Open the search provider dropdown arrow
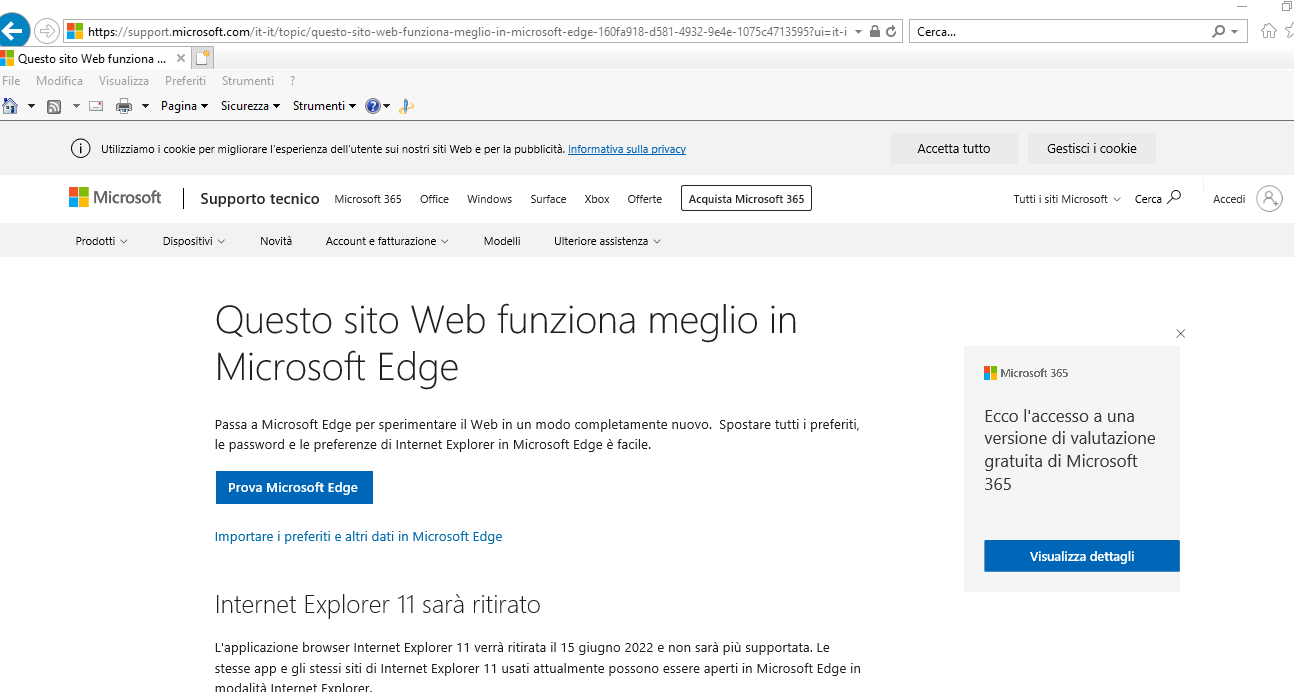This screenshot has width=1294, height=692. [x=1235, y=32]
